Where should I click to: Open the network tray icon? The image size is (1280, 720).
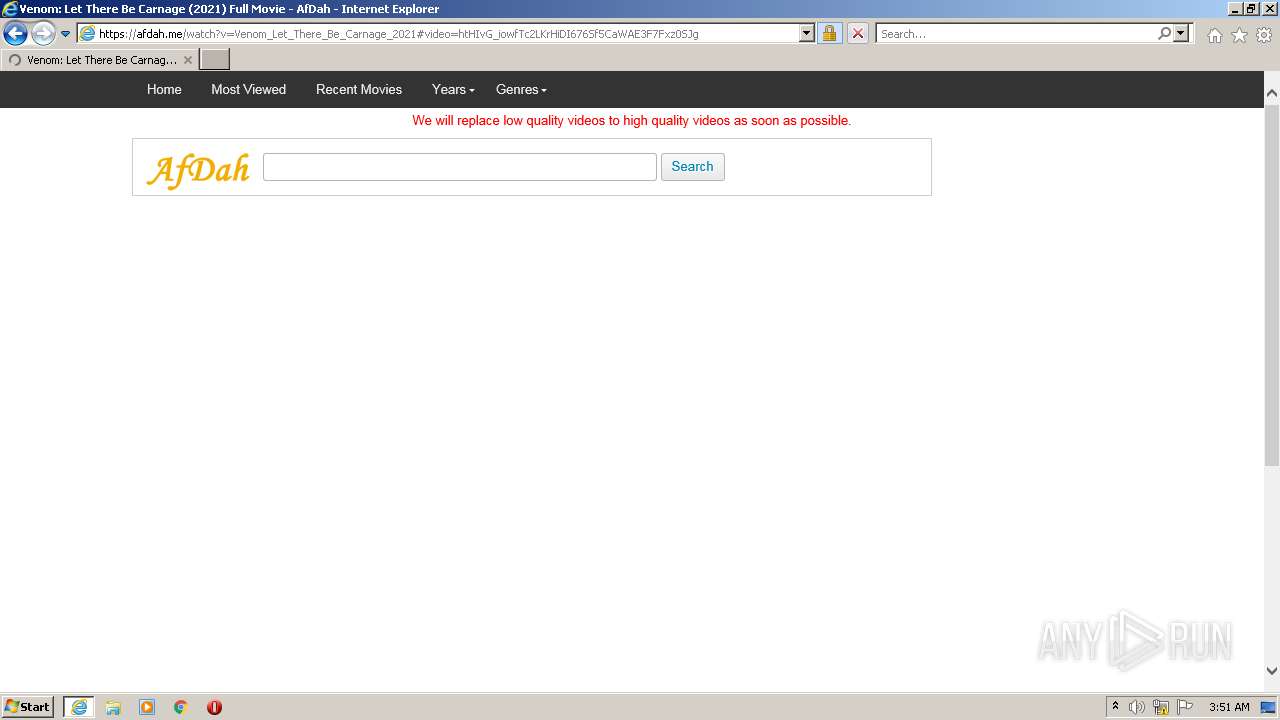[1161, 707]
